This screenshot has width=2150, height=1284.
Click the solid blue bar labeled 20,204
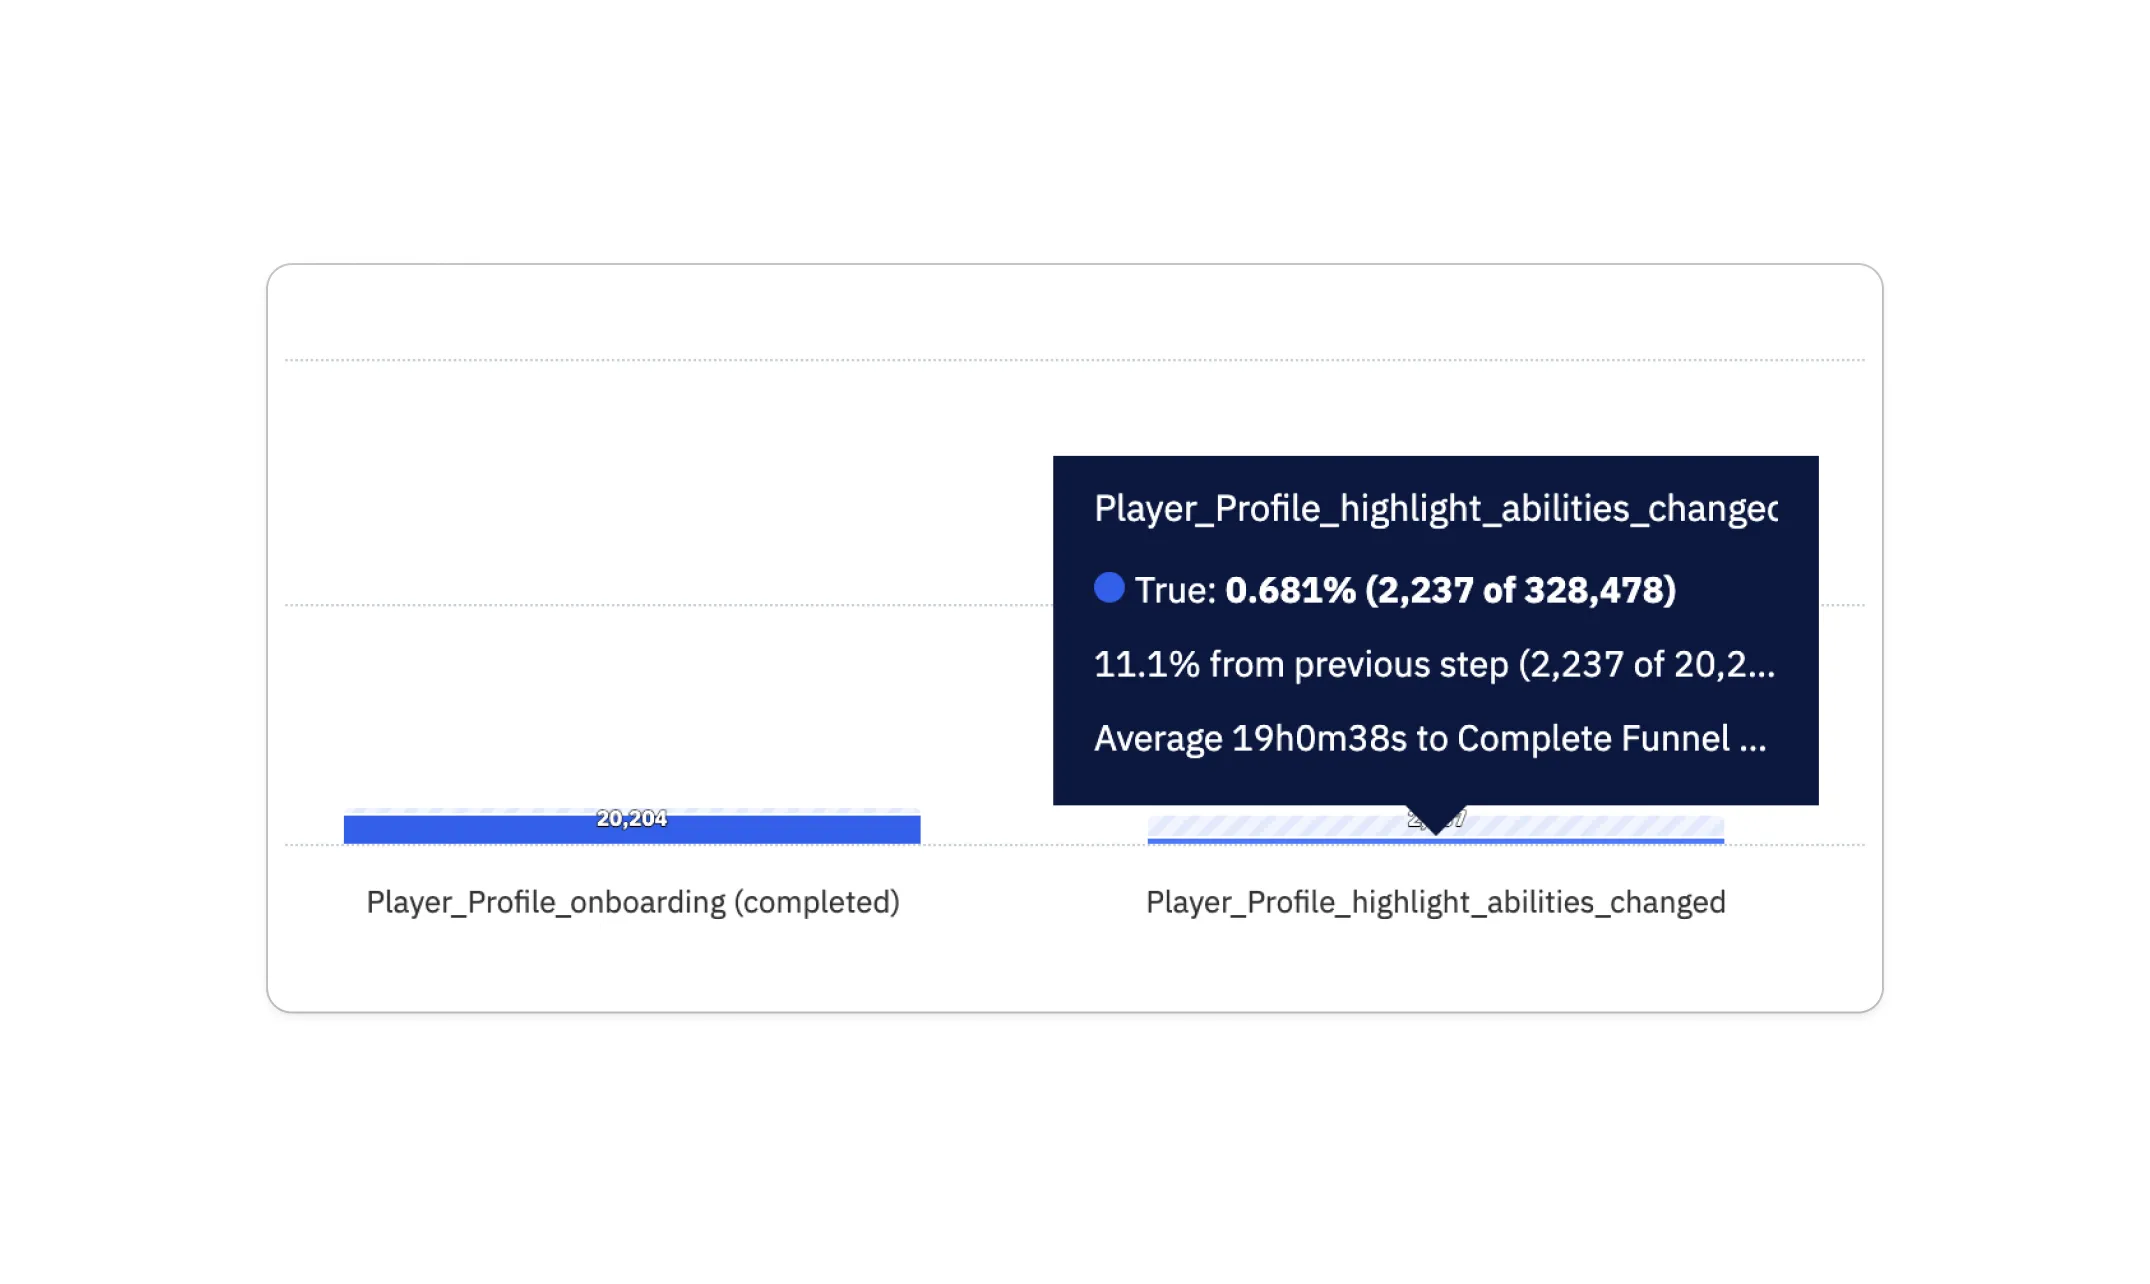click(632, 829)
